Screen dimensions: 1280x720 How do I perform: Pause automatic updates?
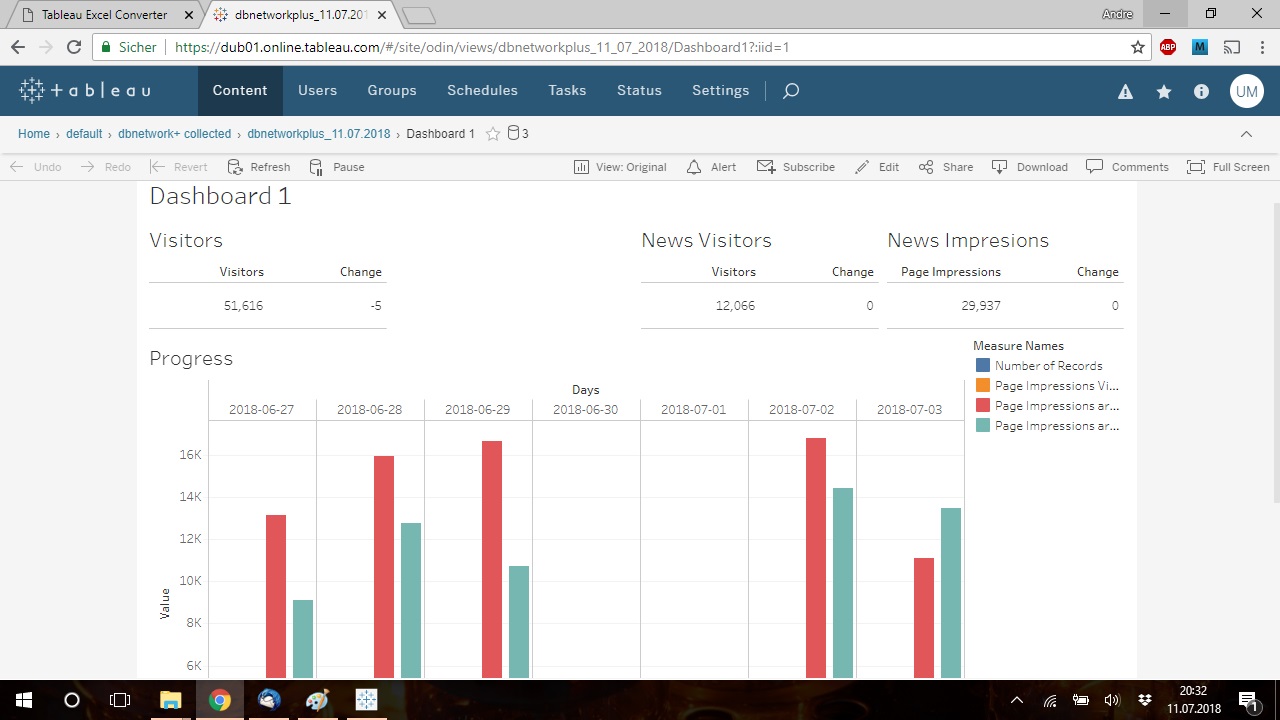click(336, 167)
